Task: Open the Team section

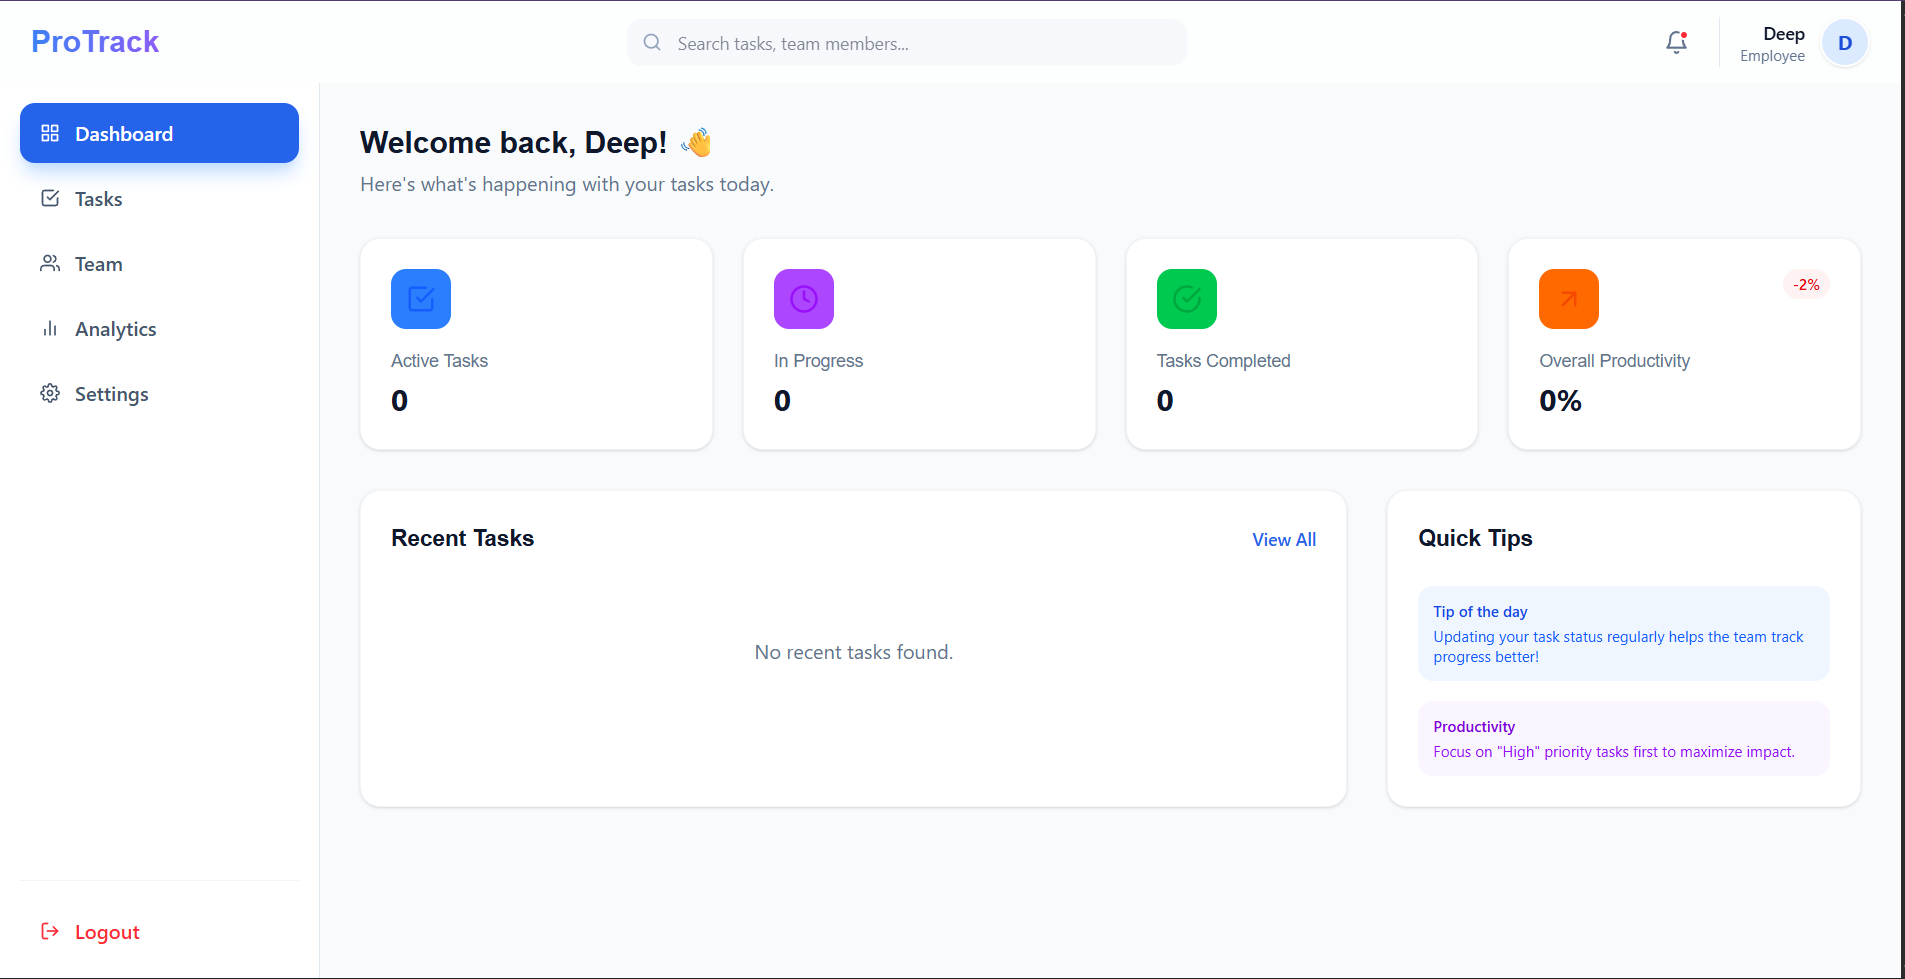Action: (x=98, y=264)
